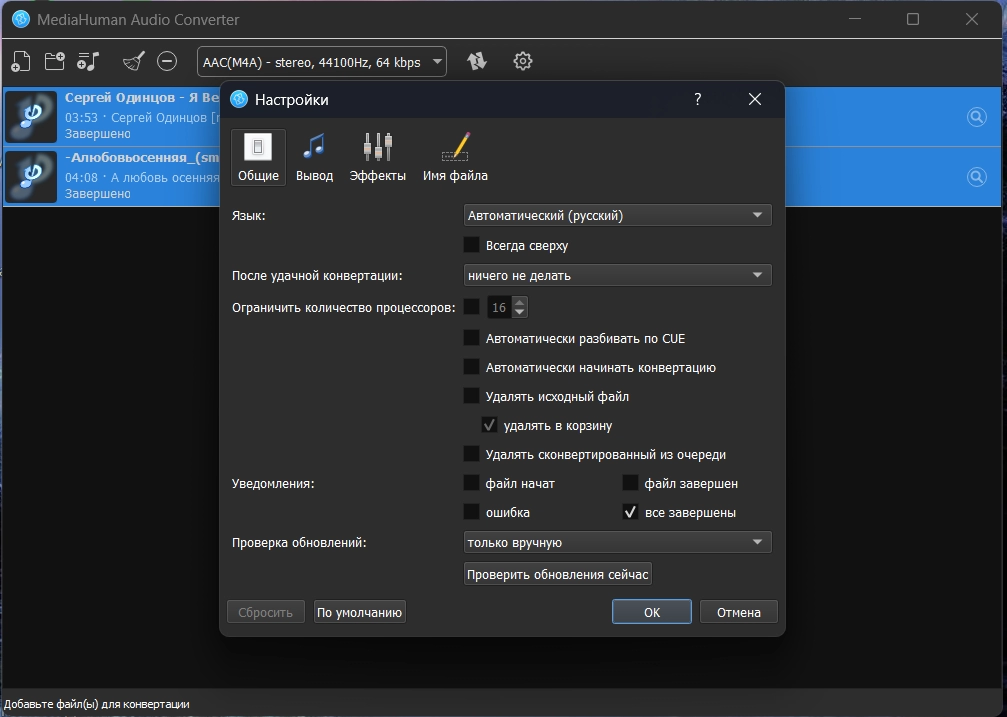Click the Add folder toolbar icon

coord(54,62)
